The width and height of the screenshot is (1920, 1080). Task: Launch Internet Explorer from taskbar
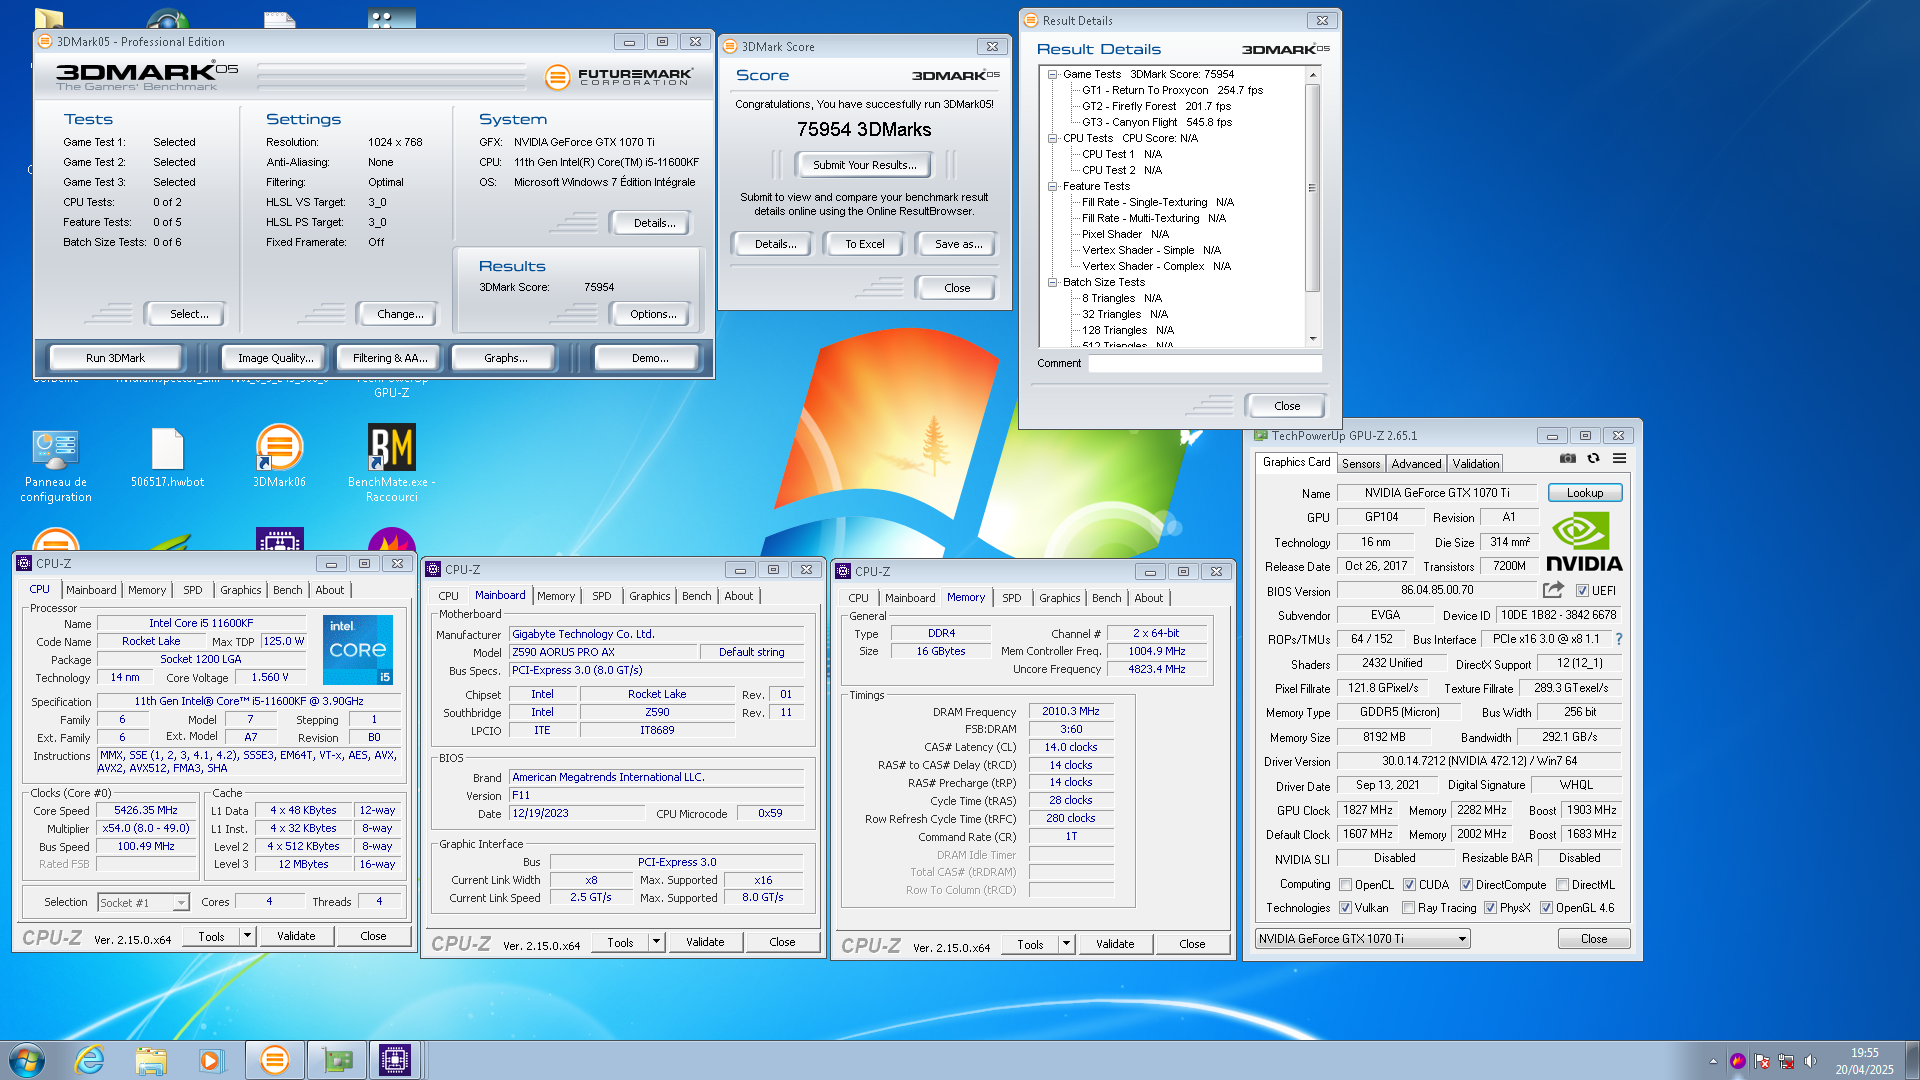90,1060
